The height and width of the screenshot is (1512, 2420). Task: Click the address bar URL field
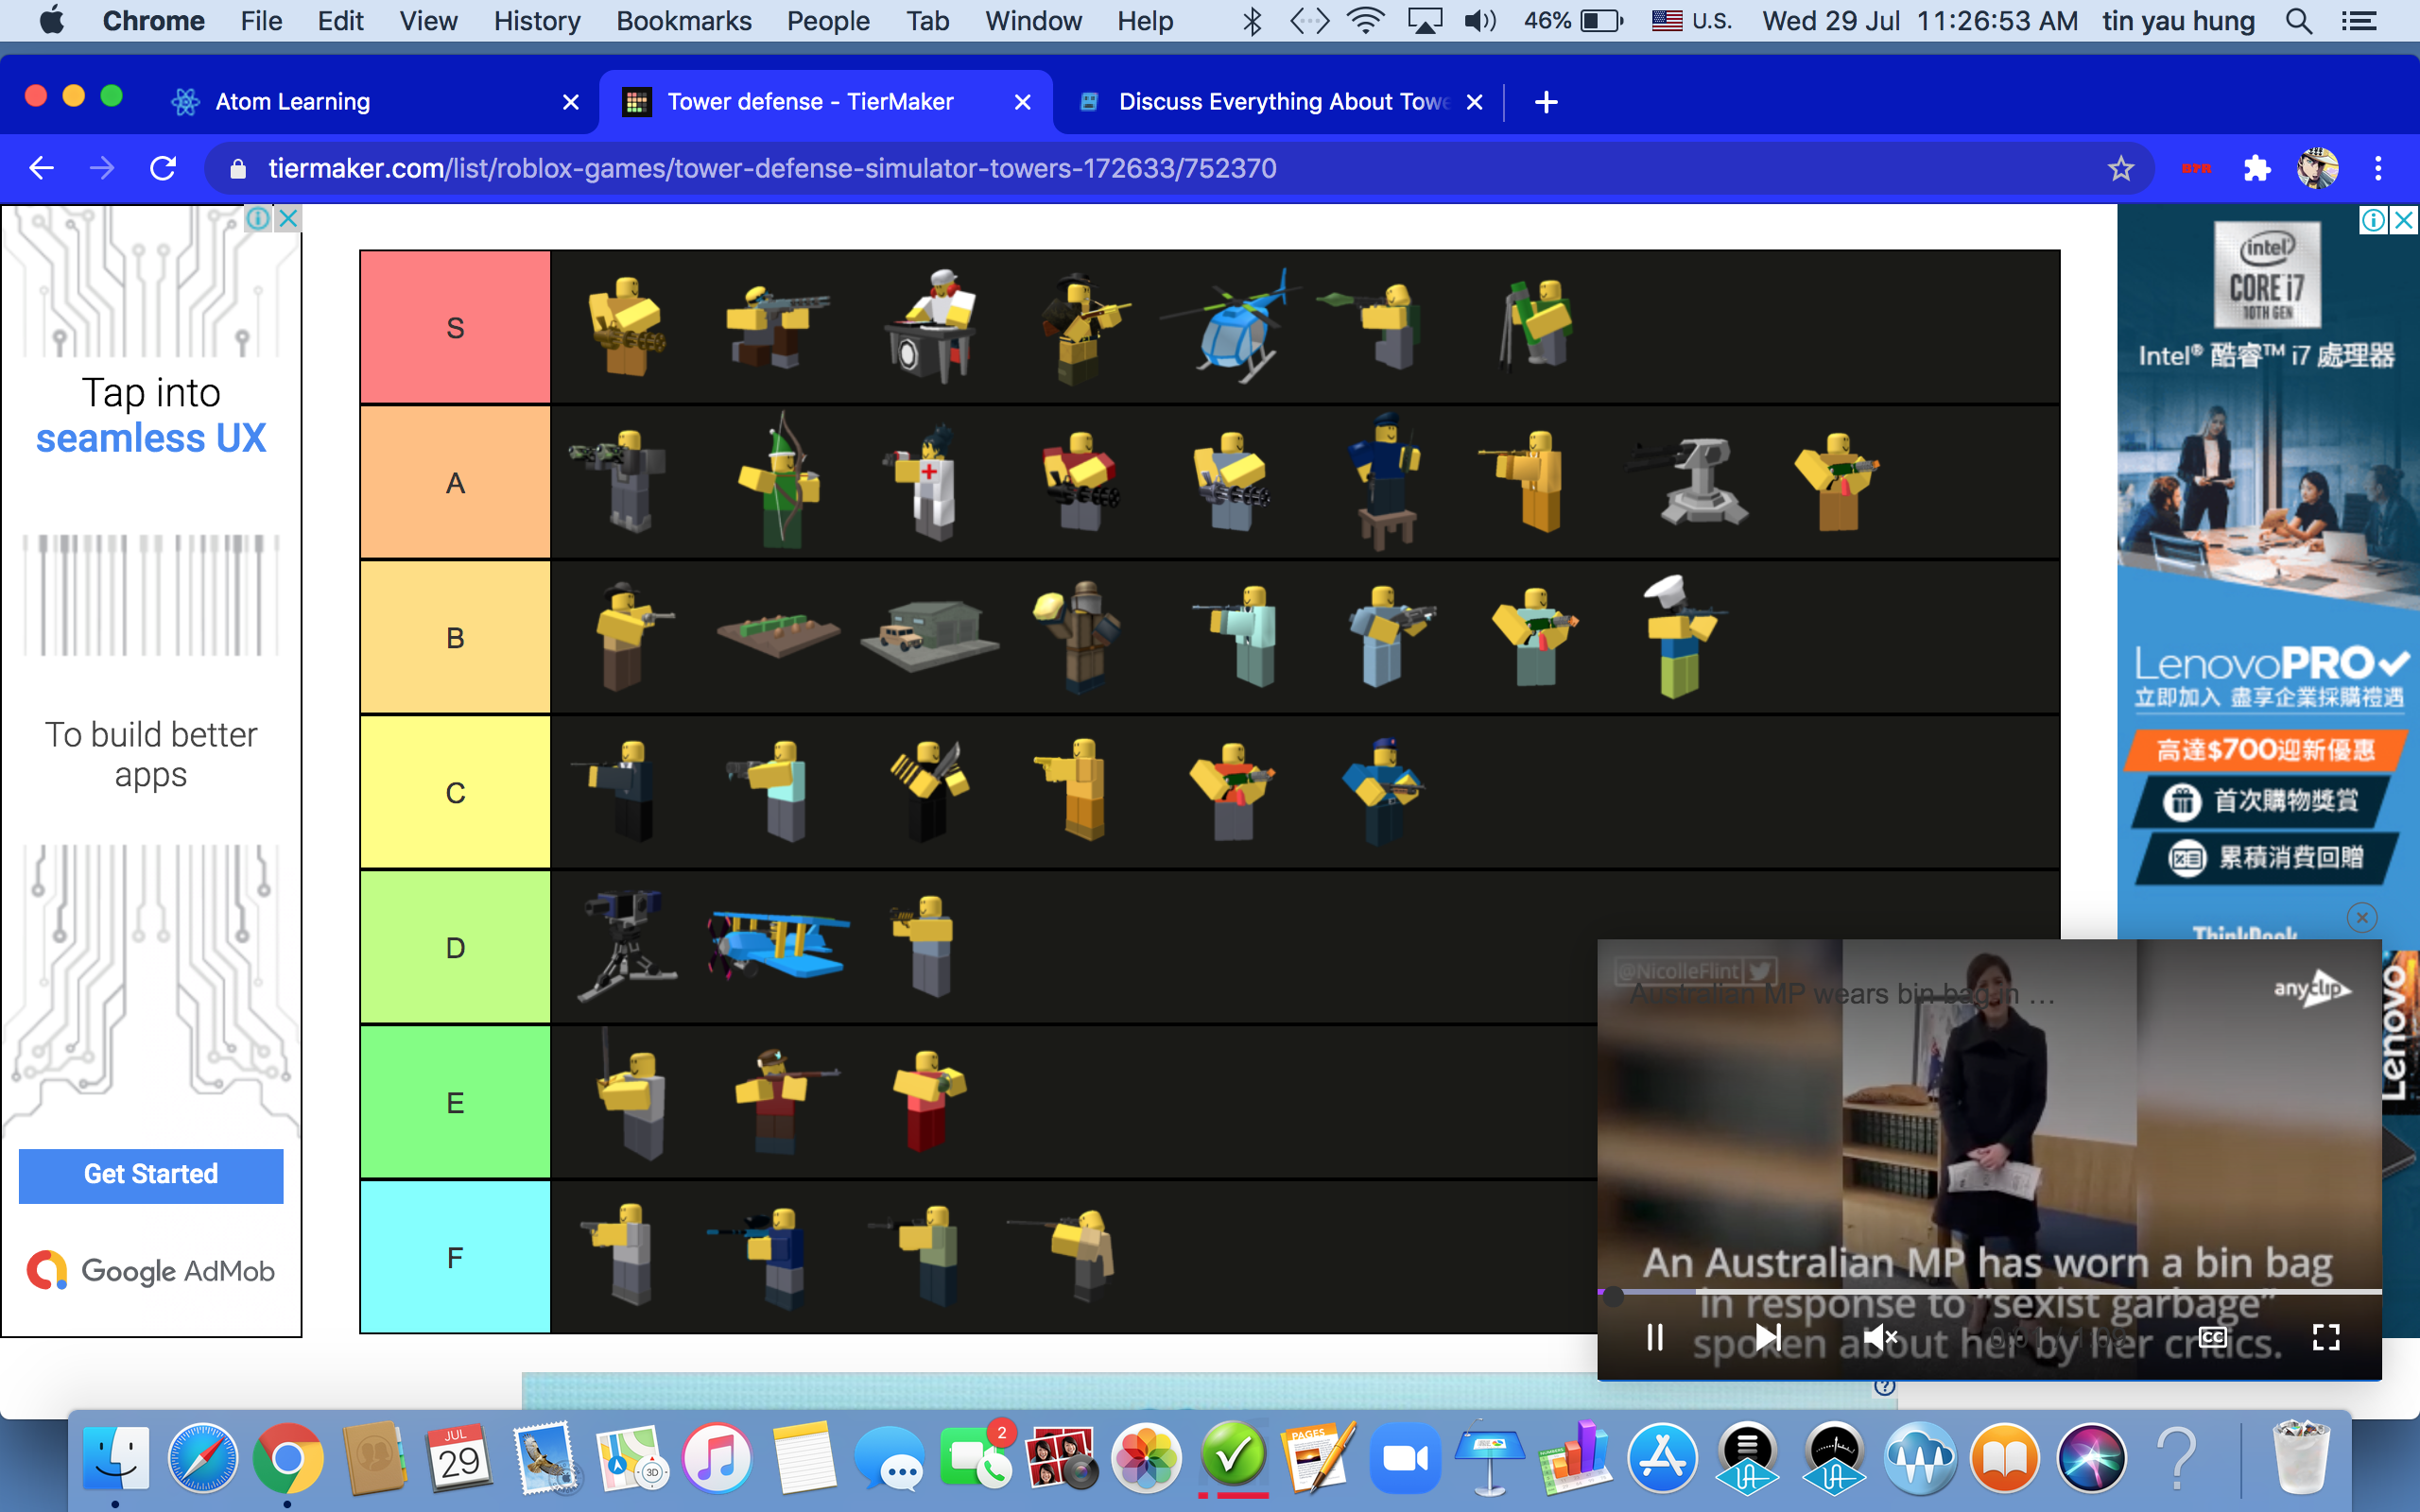click(x=771, y=168)
